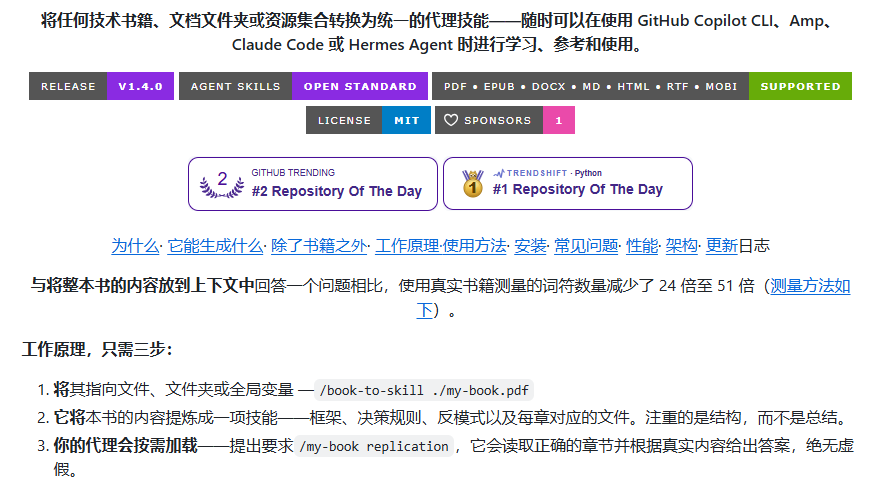Click the laurel wreath number 2 icon
This screenshot has height=491, width=886.
coord(222,184)
